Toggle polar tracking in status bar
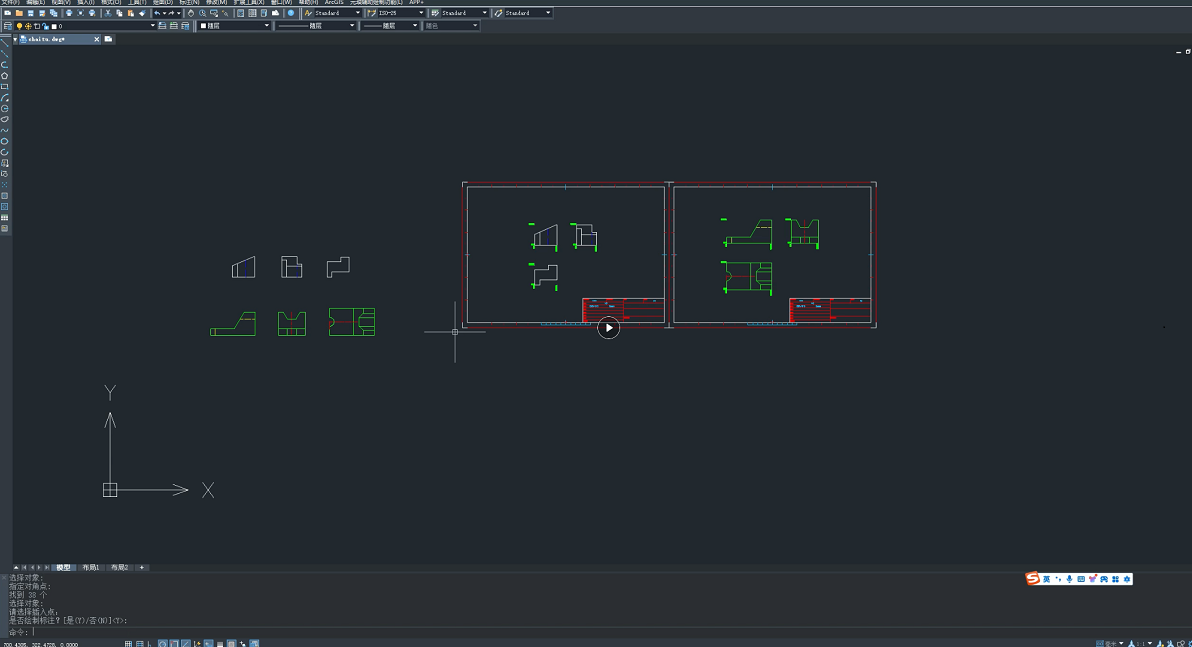The height and width of the screenshot is (647, 1192). point(162,643)
